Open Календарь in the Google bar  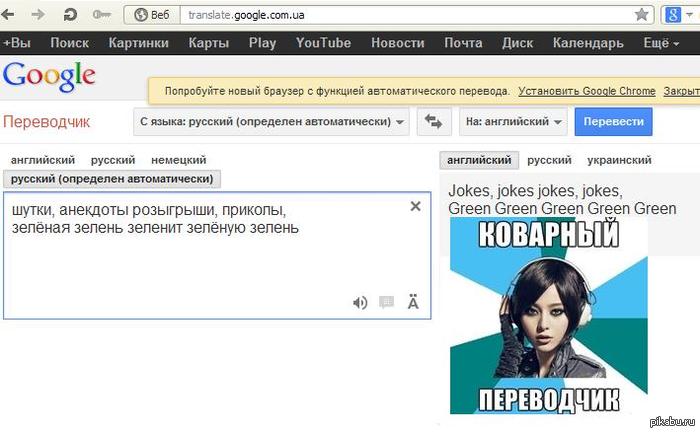click(x=588, y=43)
